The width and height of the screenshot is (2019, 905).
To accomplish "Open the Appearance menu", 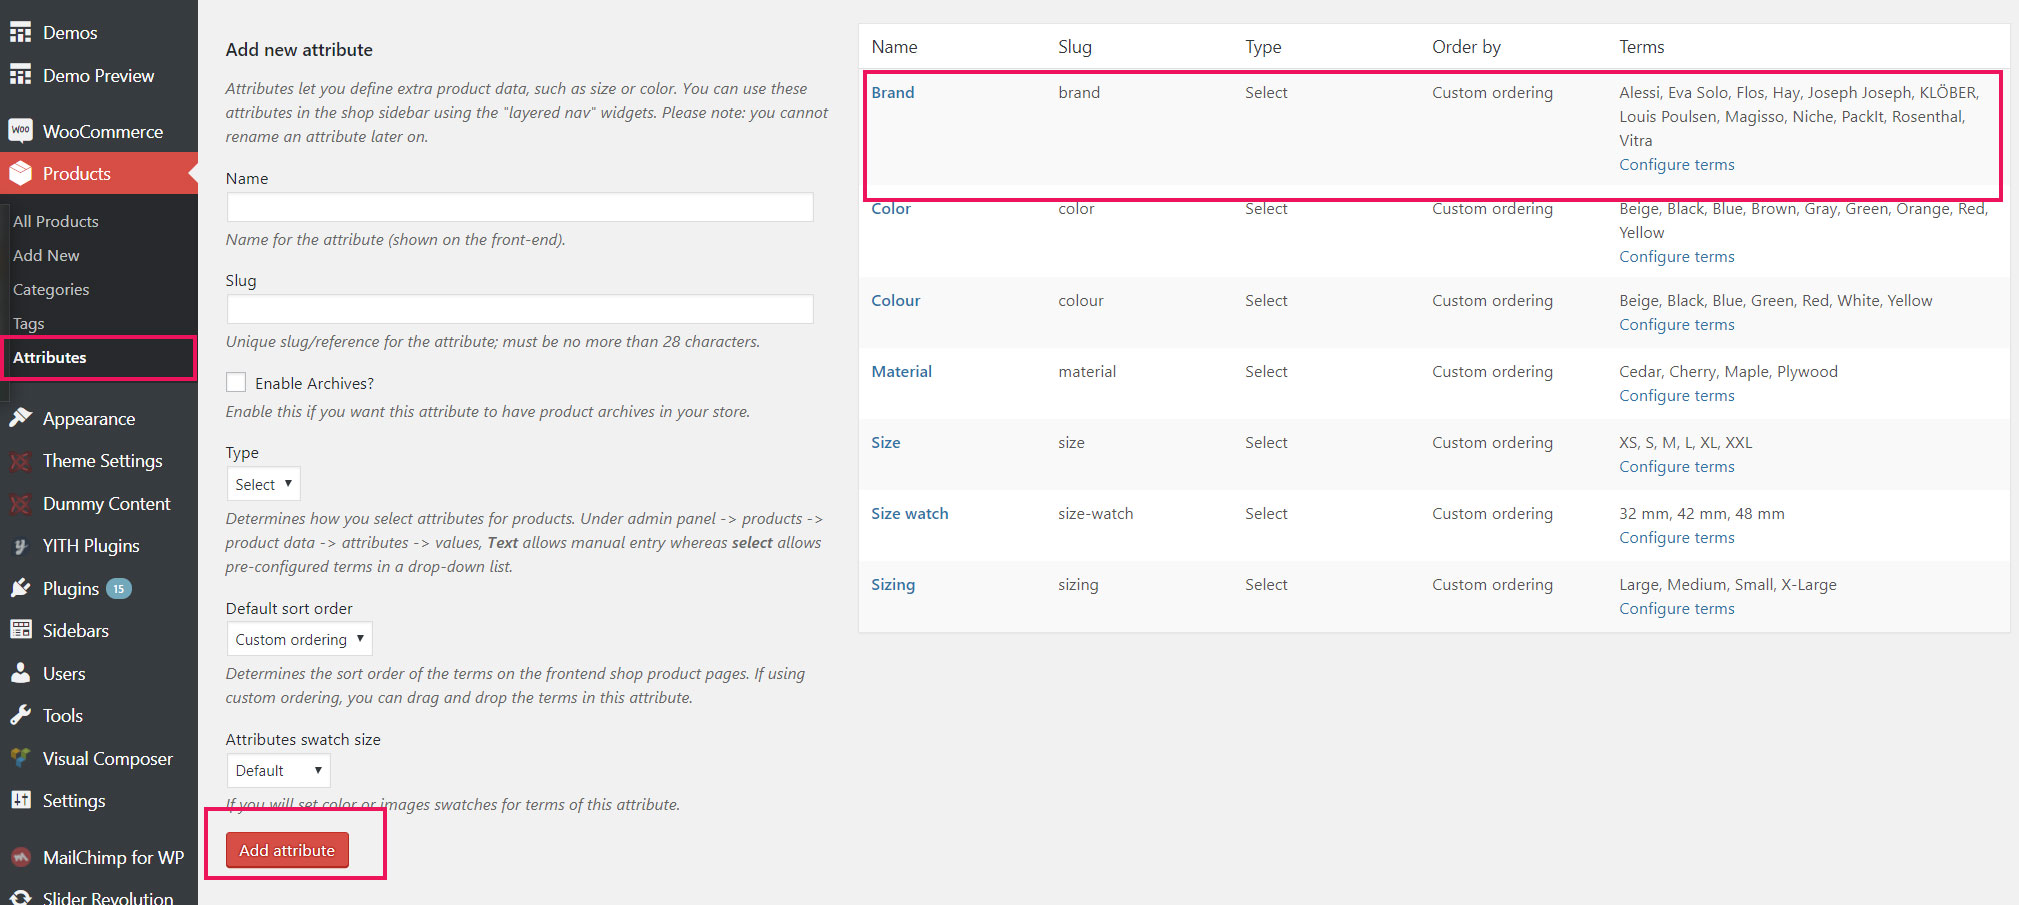I will click(89, 418).
